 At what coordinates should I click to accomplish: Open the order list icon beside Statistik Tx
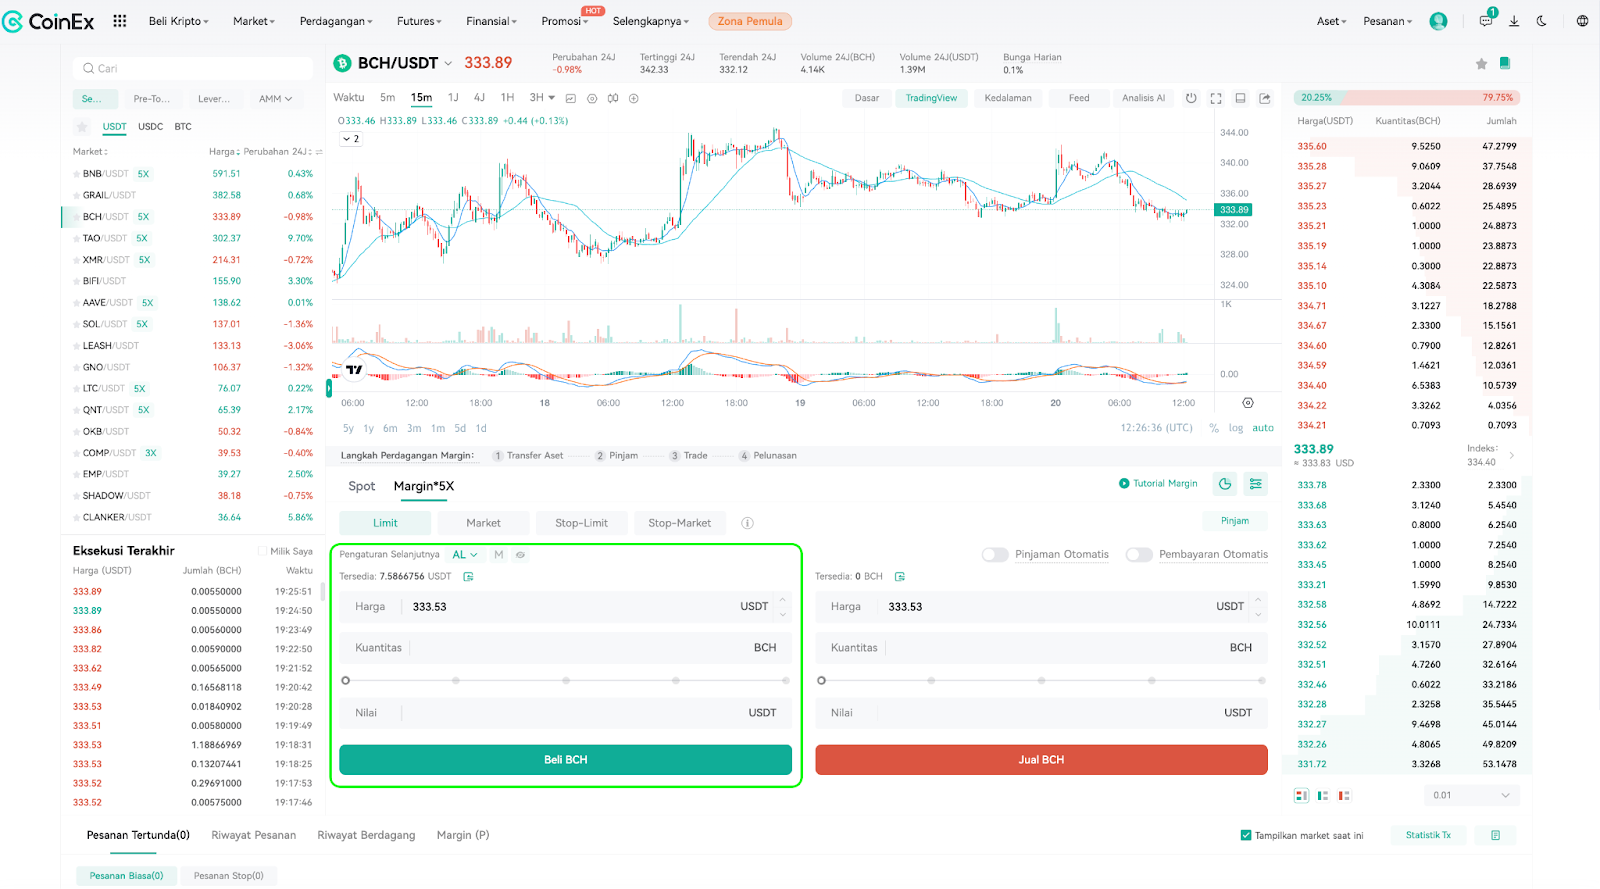(1496, 835)
